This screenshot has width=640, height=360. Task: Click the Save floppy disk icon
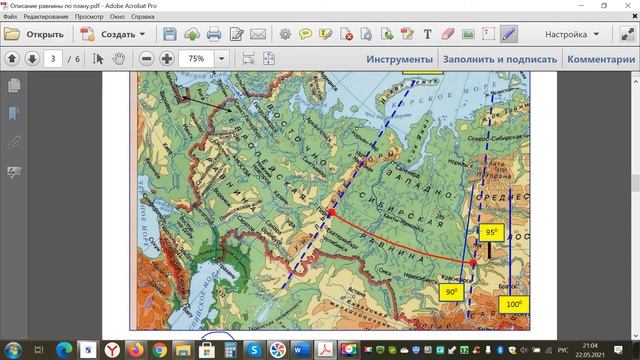[169, 34]
